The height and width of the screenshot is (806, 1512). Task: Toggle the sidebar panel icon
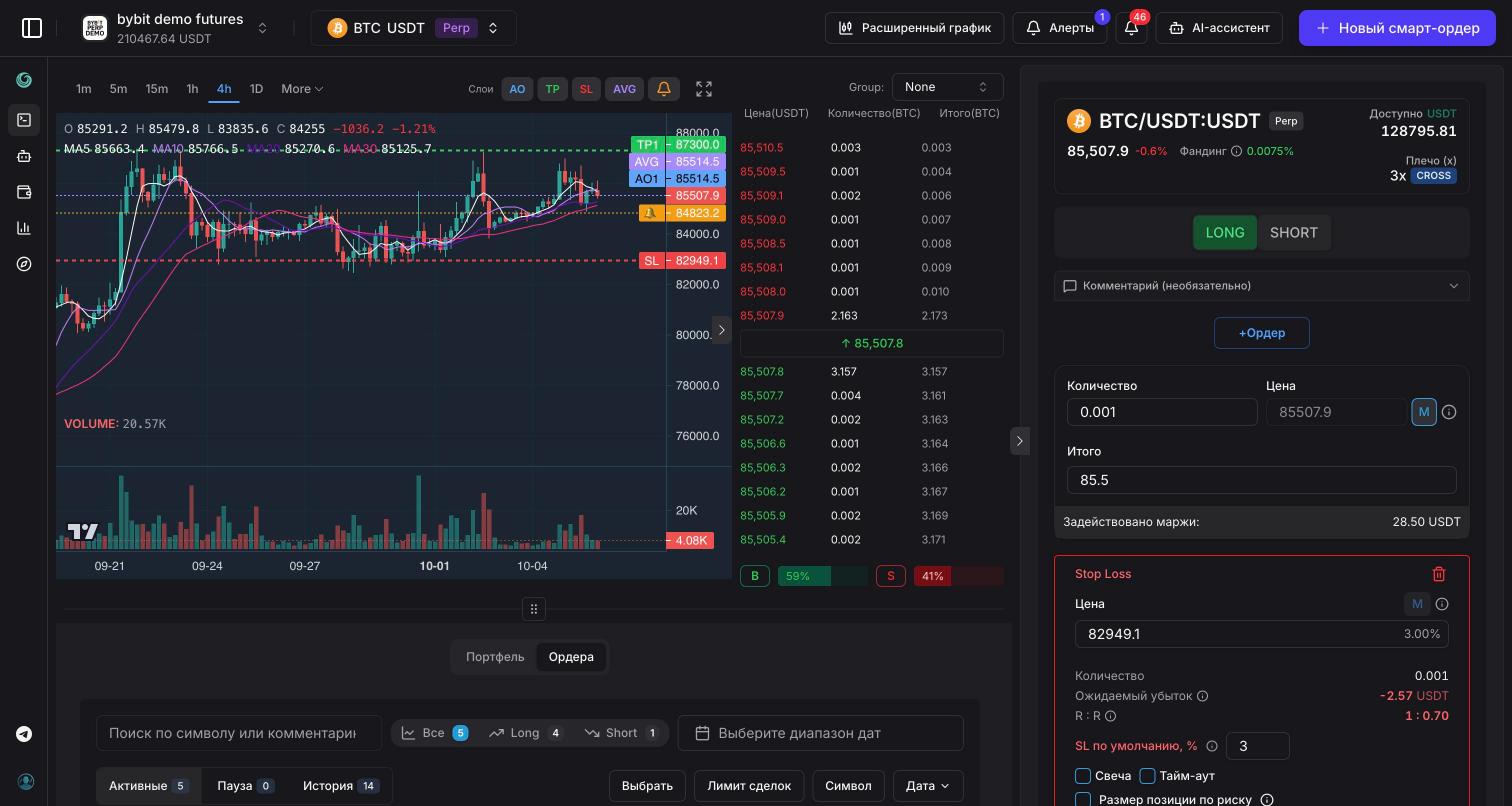coord(32,28)
